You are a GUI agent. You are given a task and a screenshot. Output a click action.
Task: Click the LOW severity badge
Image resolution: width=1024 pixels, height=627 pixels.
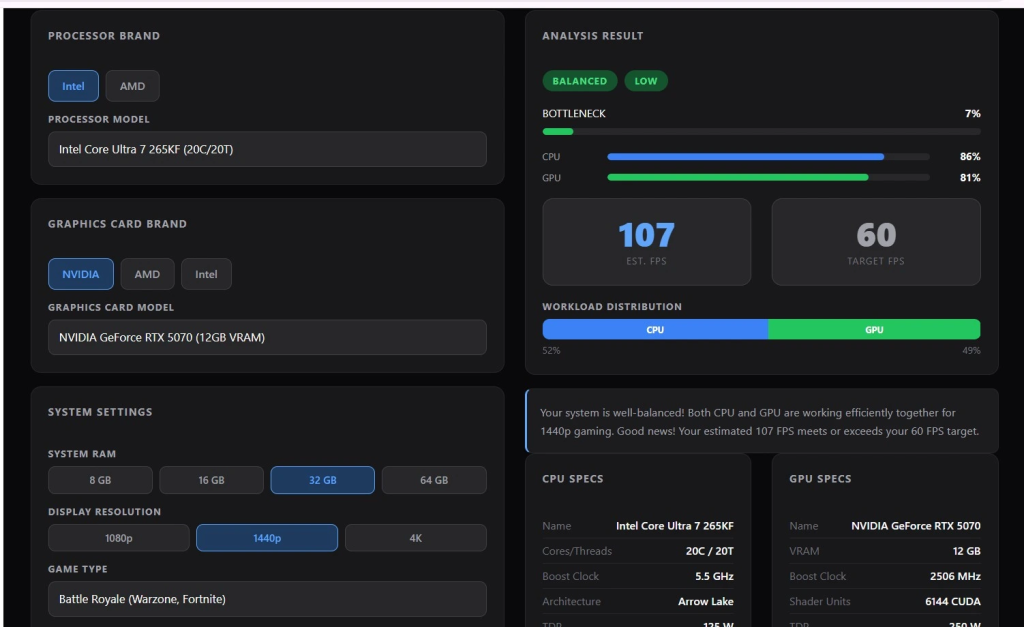pyautogui.click(x=646, y=81)
